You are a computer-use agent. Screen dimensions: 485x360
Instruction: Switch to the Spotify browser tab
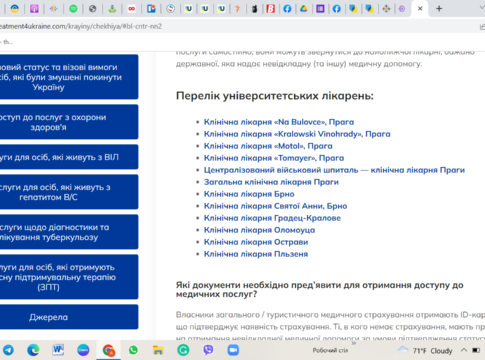pos(73,9)
